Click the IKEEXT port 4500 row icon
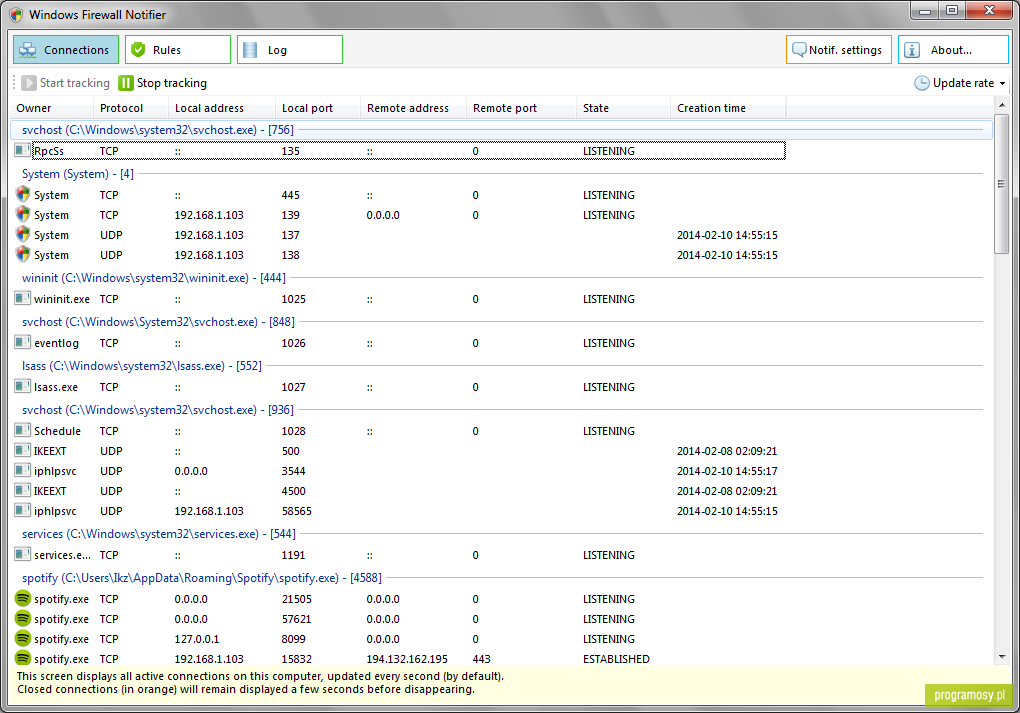Viewport: 1020px width, 713px height. coord(23,491)
